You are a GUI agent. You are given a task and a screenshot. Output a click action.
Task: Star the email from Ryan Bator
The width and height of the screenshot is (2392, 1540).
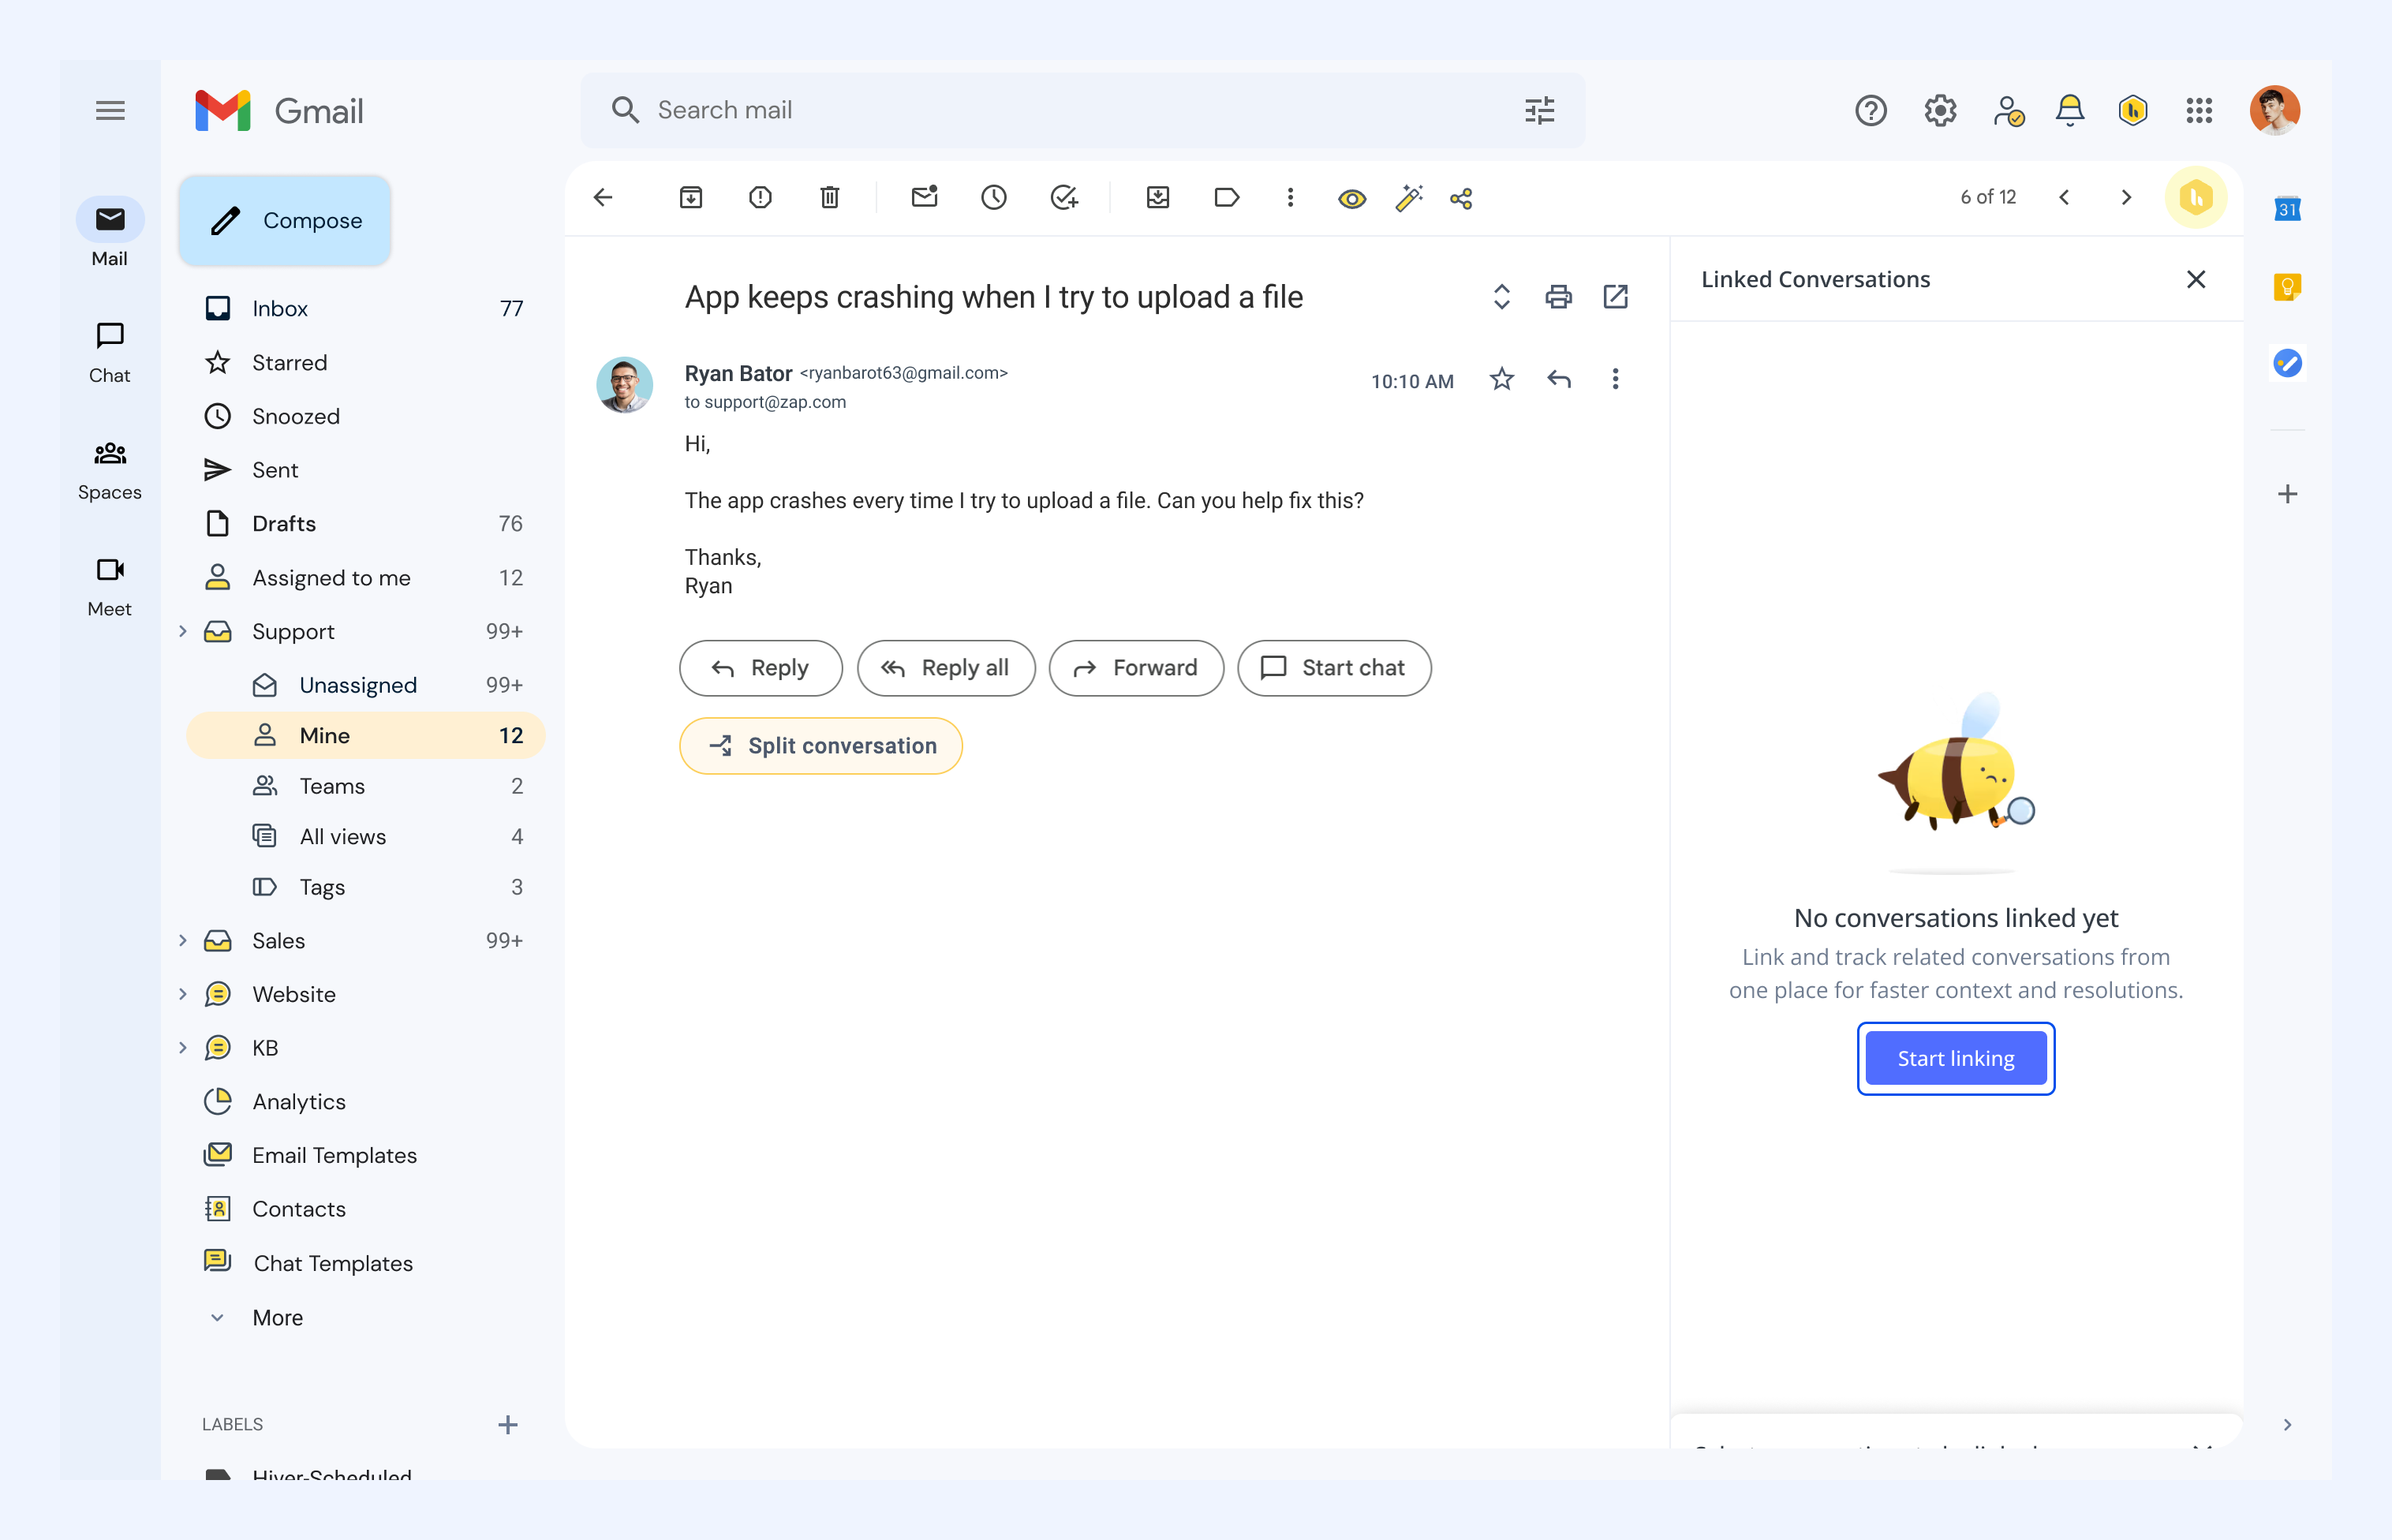(1501, 379)
